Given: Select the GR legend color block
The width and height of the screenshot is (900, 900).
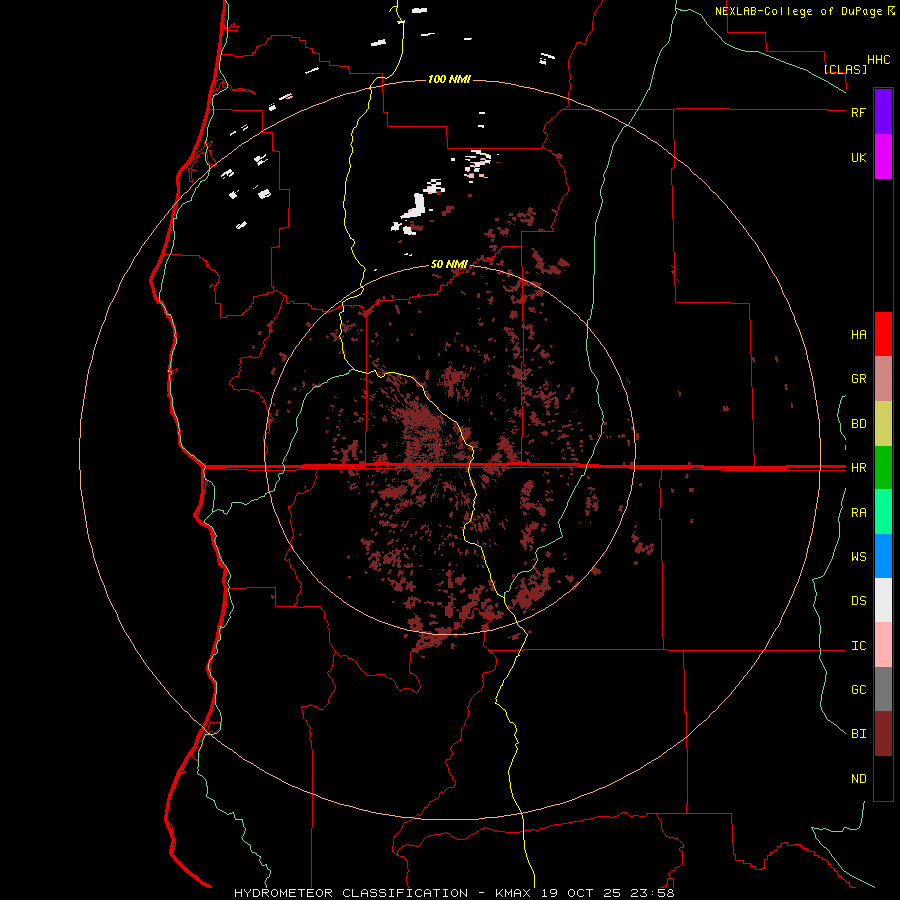Looking at the screenshot, I should click(883, 379).
